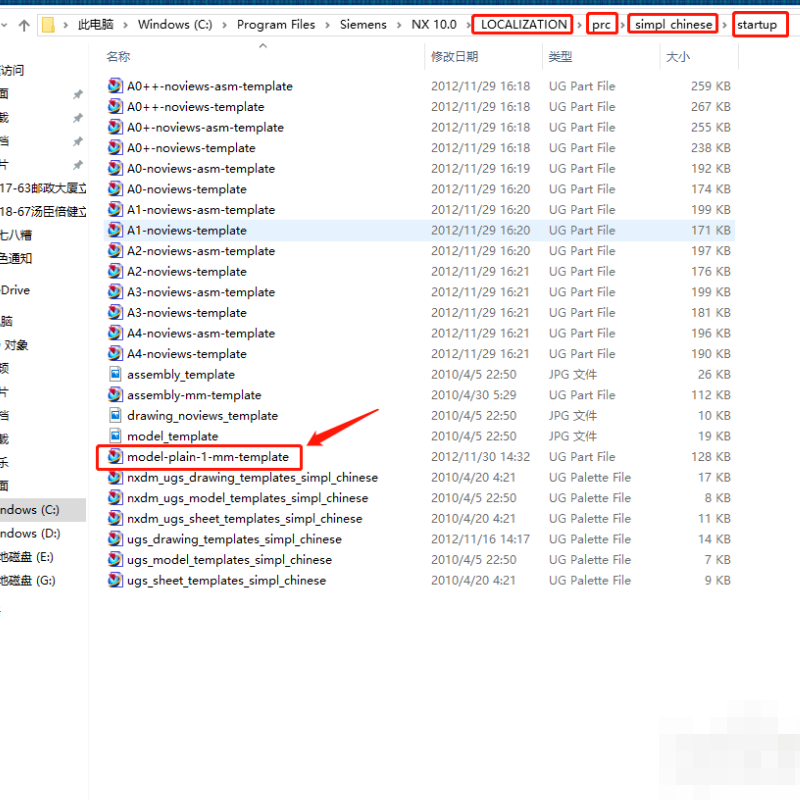Open root chevron beside address bar folder icon

(65, 25)
